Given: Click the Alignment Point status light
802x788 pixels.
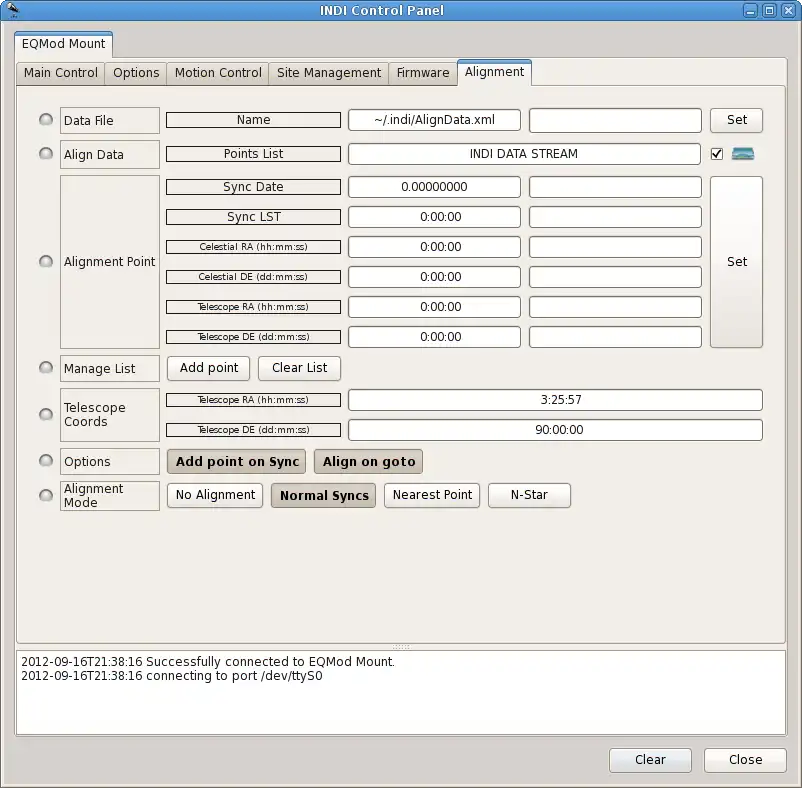Looking at the screenshot, I should click(46, 261).
